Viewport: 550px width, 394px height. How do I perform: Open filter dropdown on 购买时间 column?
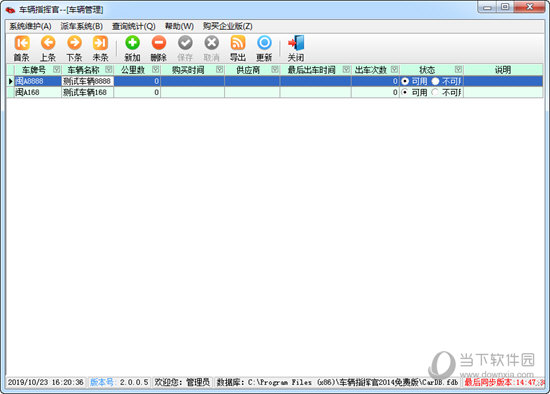(x=220, y=69)
